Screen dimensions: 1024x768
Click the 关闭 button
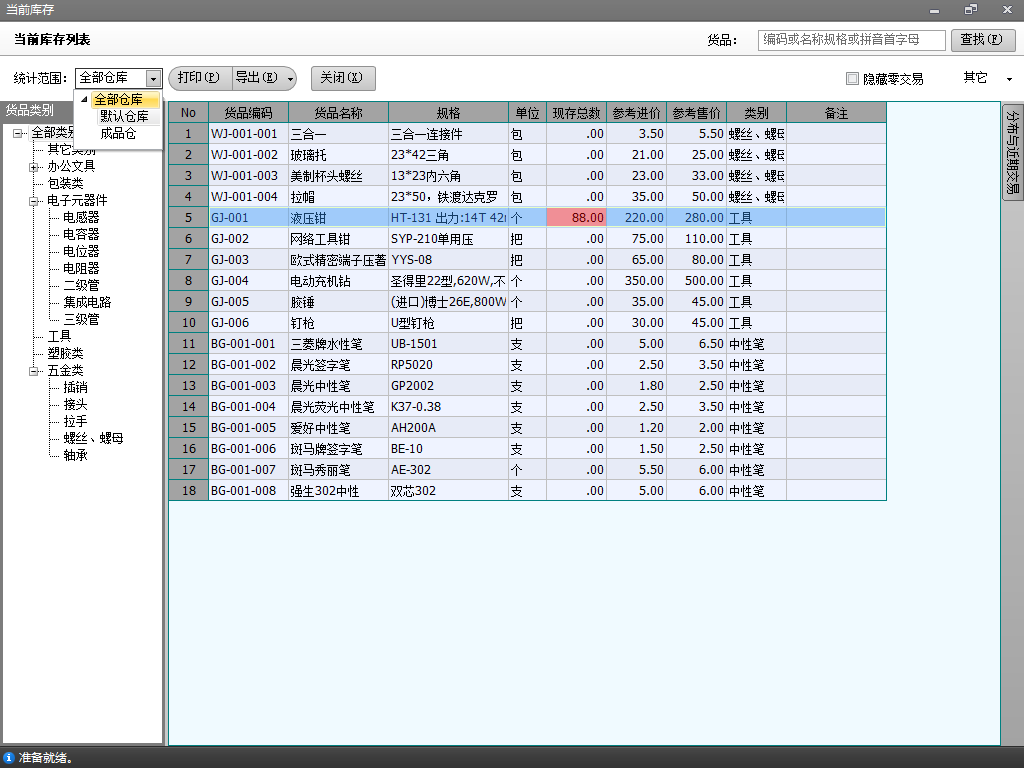click(x=343, y=78)
